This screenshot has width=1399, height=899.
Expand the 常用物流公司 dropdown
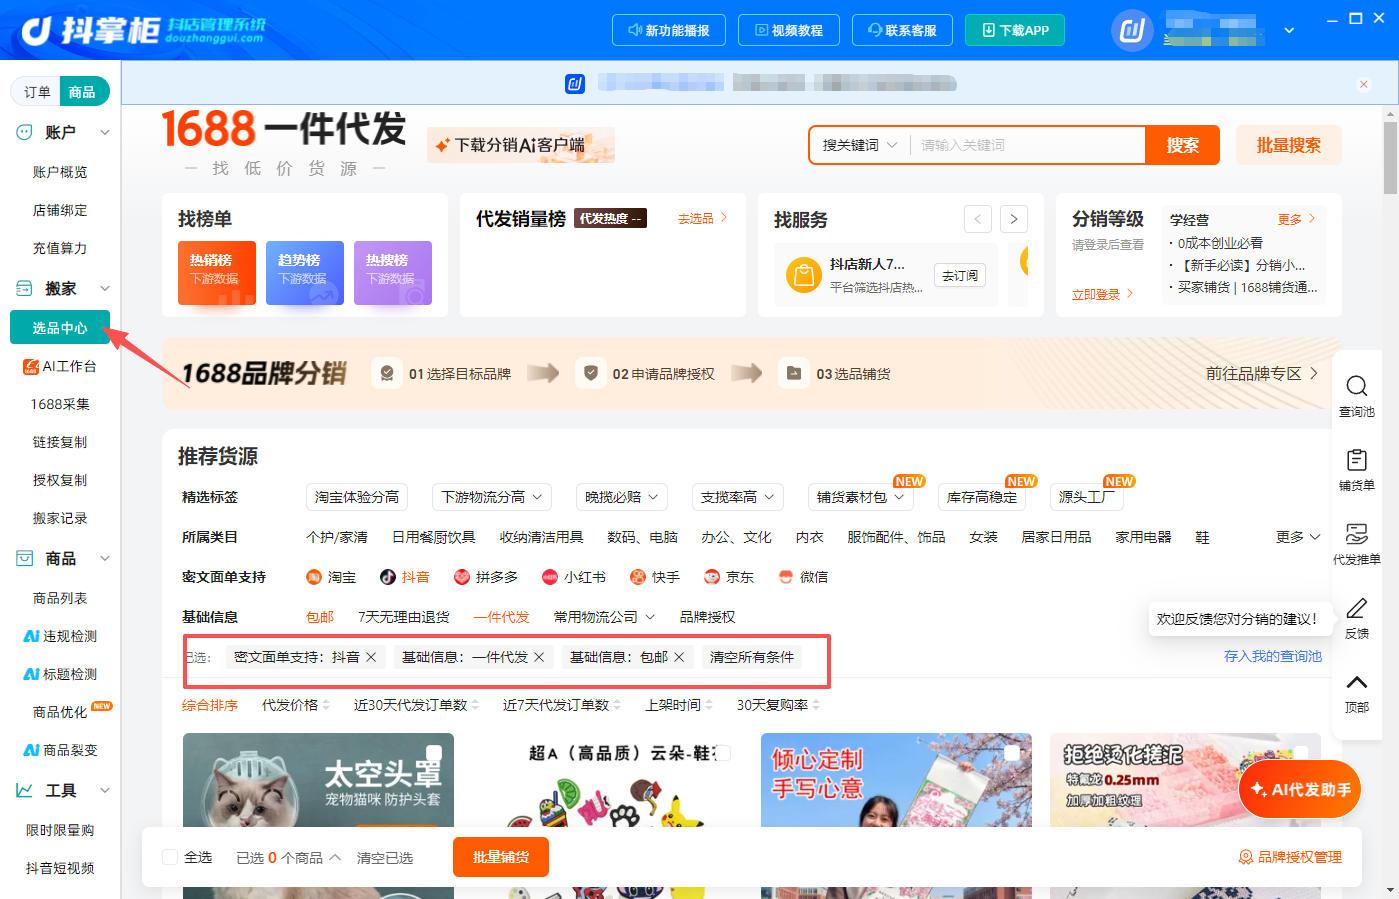[x=604, y=617]
